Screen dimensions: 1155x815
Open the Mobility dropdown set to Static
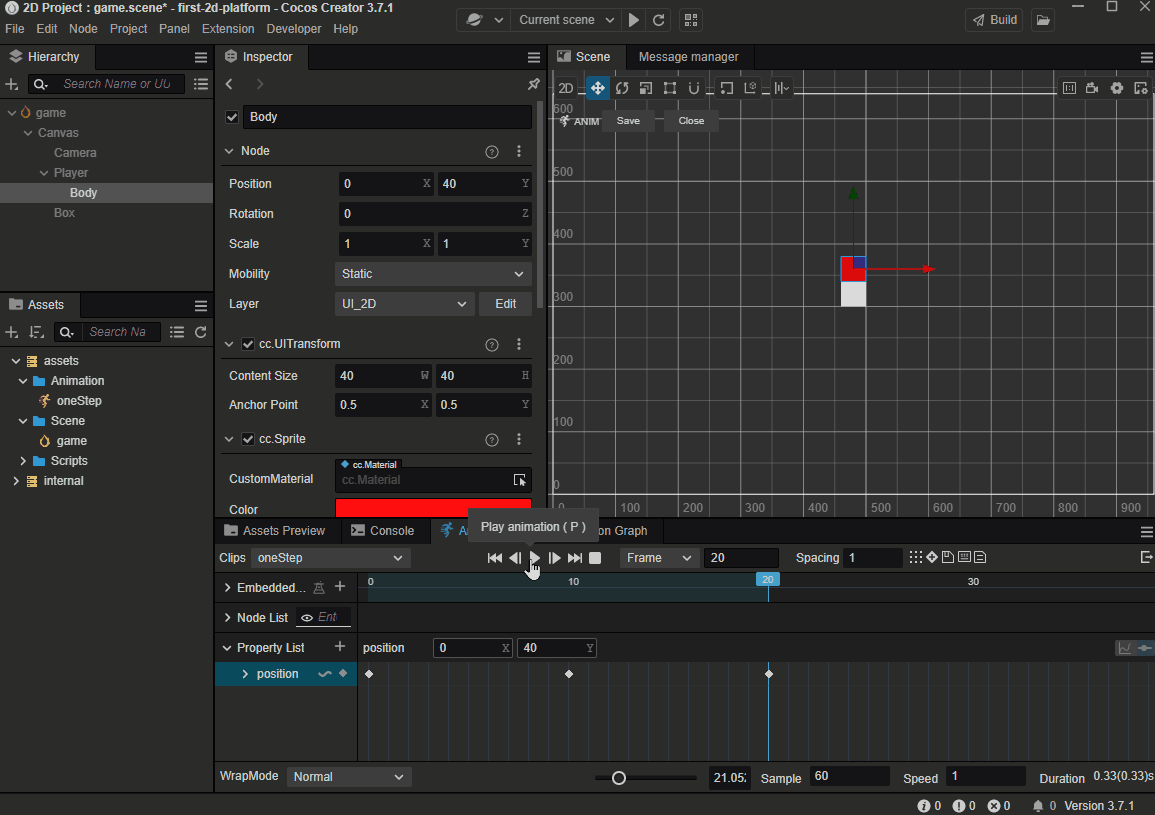[x=433, y=274]
